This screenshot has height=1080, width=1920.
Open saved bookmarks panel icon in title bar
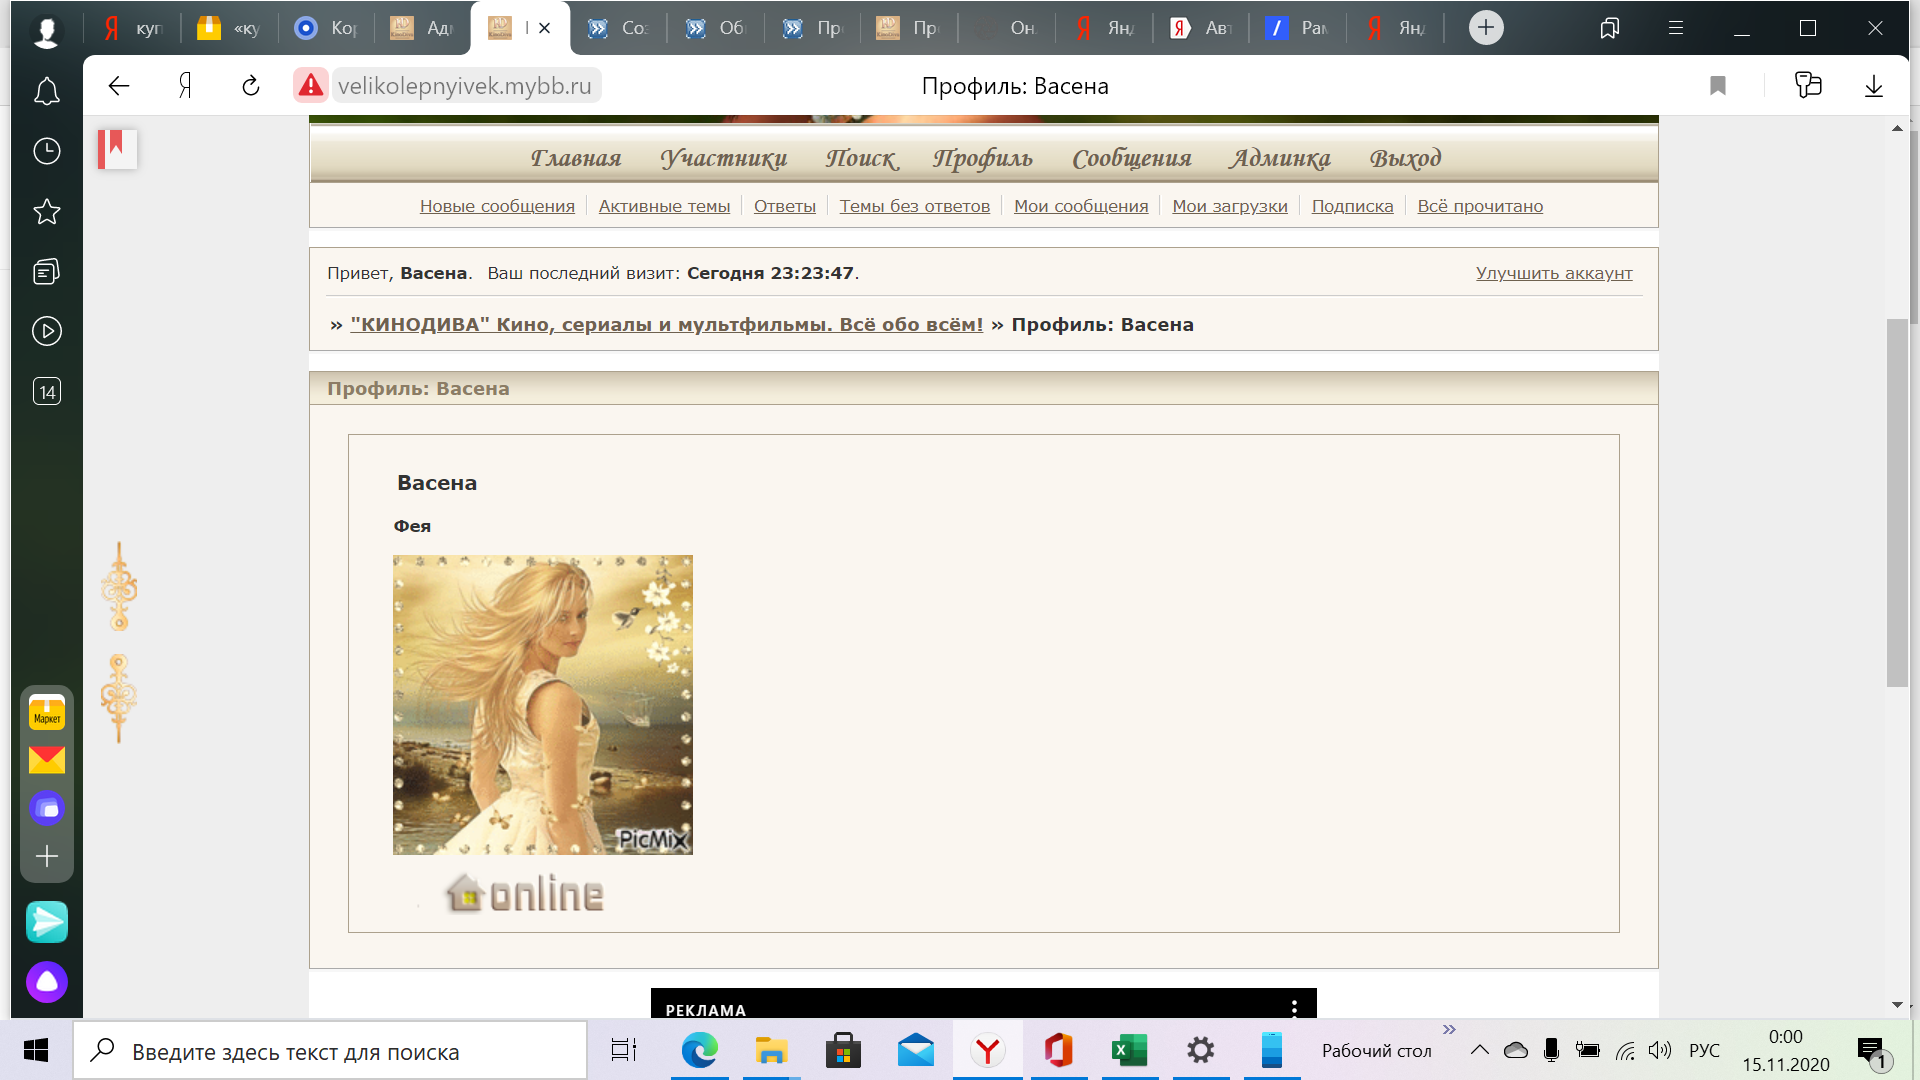pyautogui.click(x=1610, y=28)
